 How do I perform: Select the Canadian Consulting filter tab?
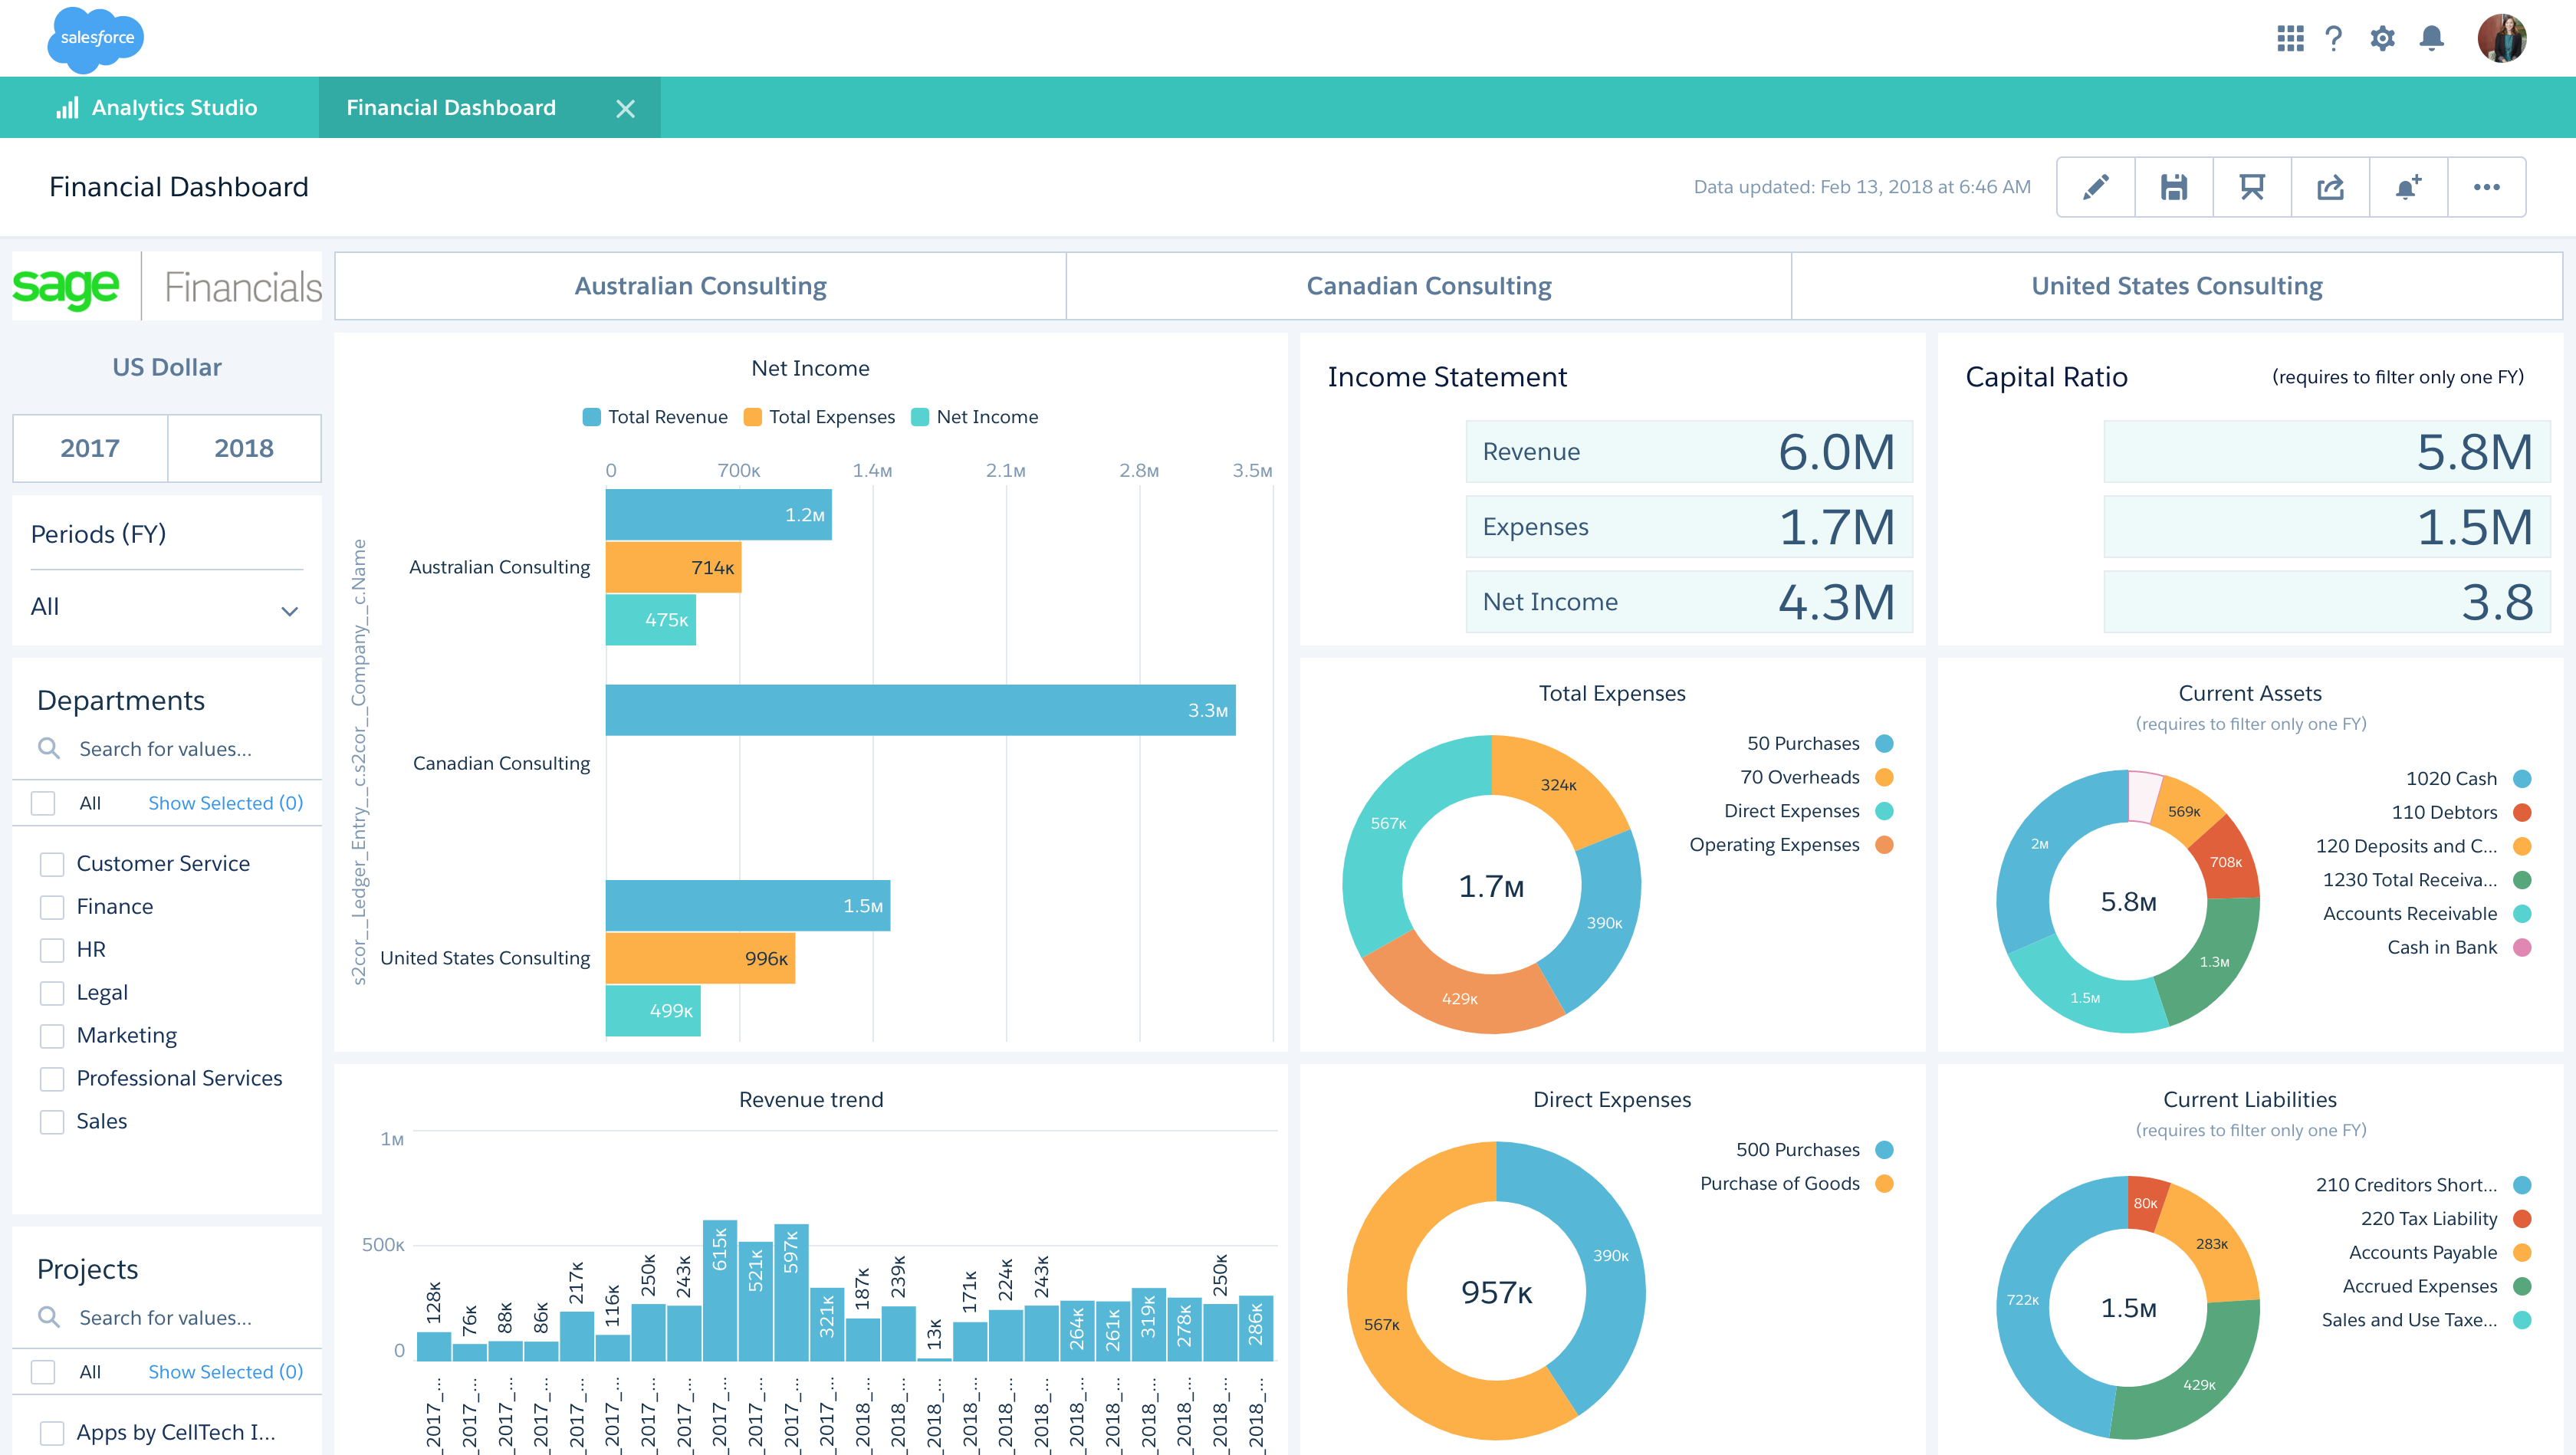click(x=1428, y=286)
